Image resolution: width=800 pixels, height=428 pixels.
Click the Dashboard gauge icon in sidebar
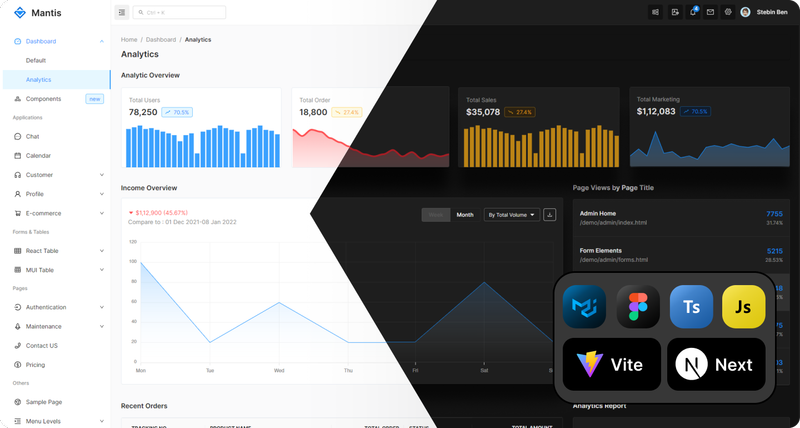click(17, 41)
